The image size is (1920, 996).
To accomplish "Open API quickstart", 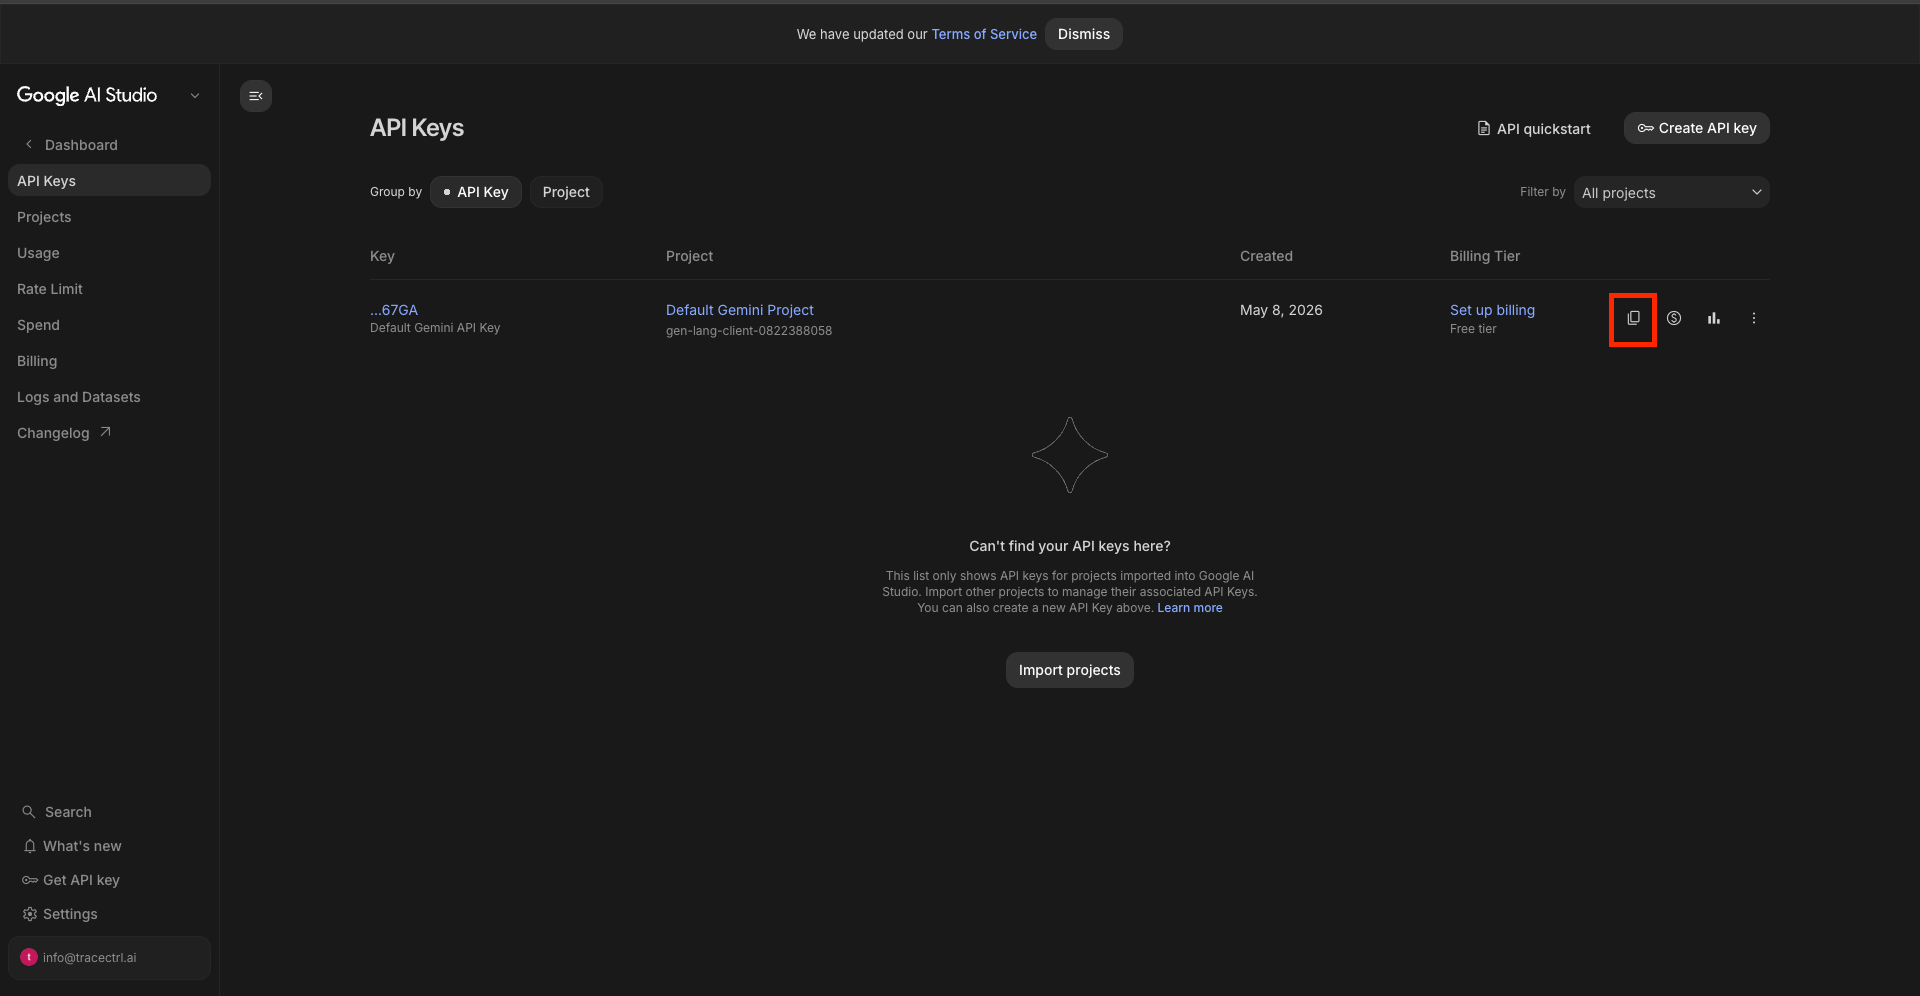I will coord(1534,128).
